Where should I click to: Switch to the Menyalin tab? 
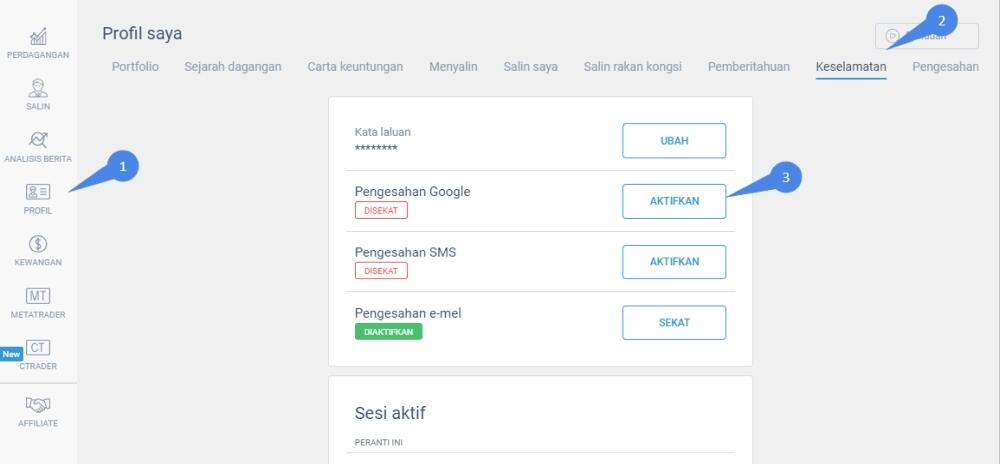pos(453,67)
